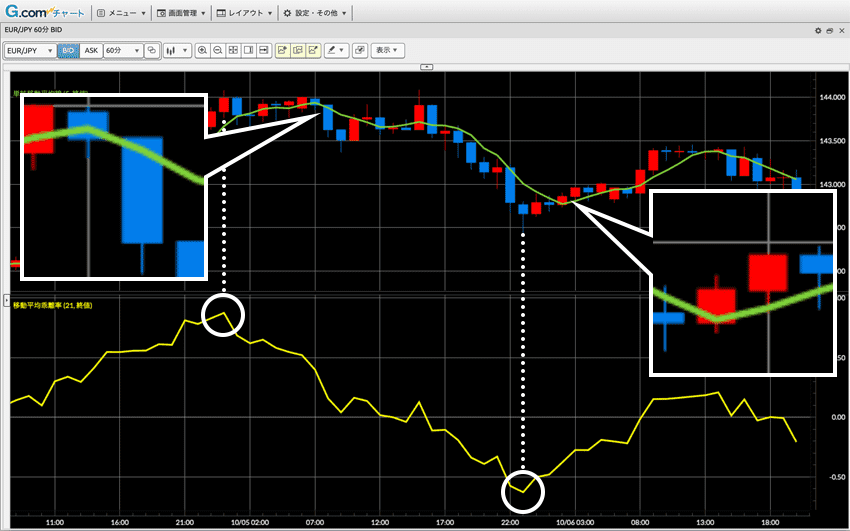
Task: Open the 画面管理 menu
Action: tap(181, 13)
